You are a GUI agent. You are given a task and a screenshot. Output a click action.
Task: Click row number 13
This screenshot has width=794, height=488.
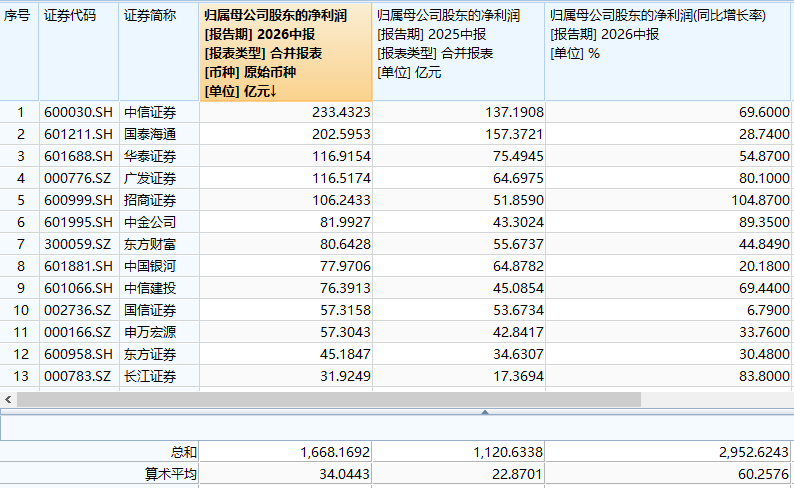(21, 376)
